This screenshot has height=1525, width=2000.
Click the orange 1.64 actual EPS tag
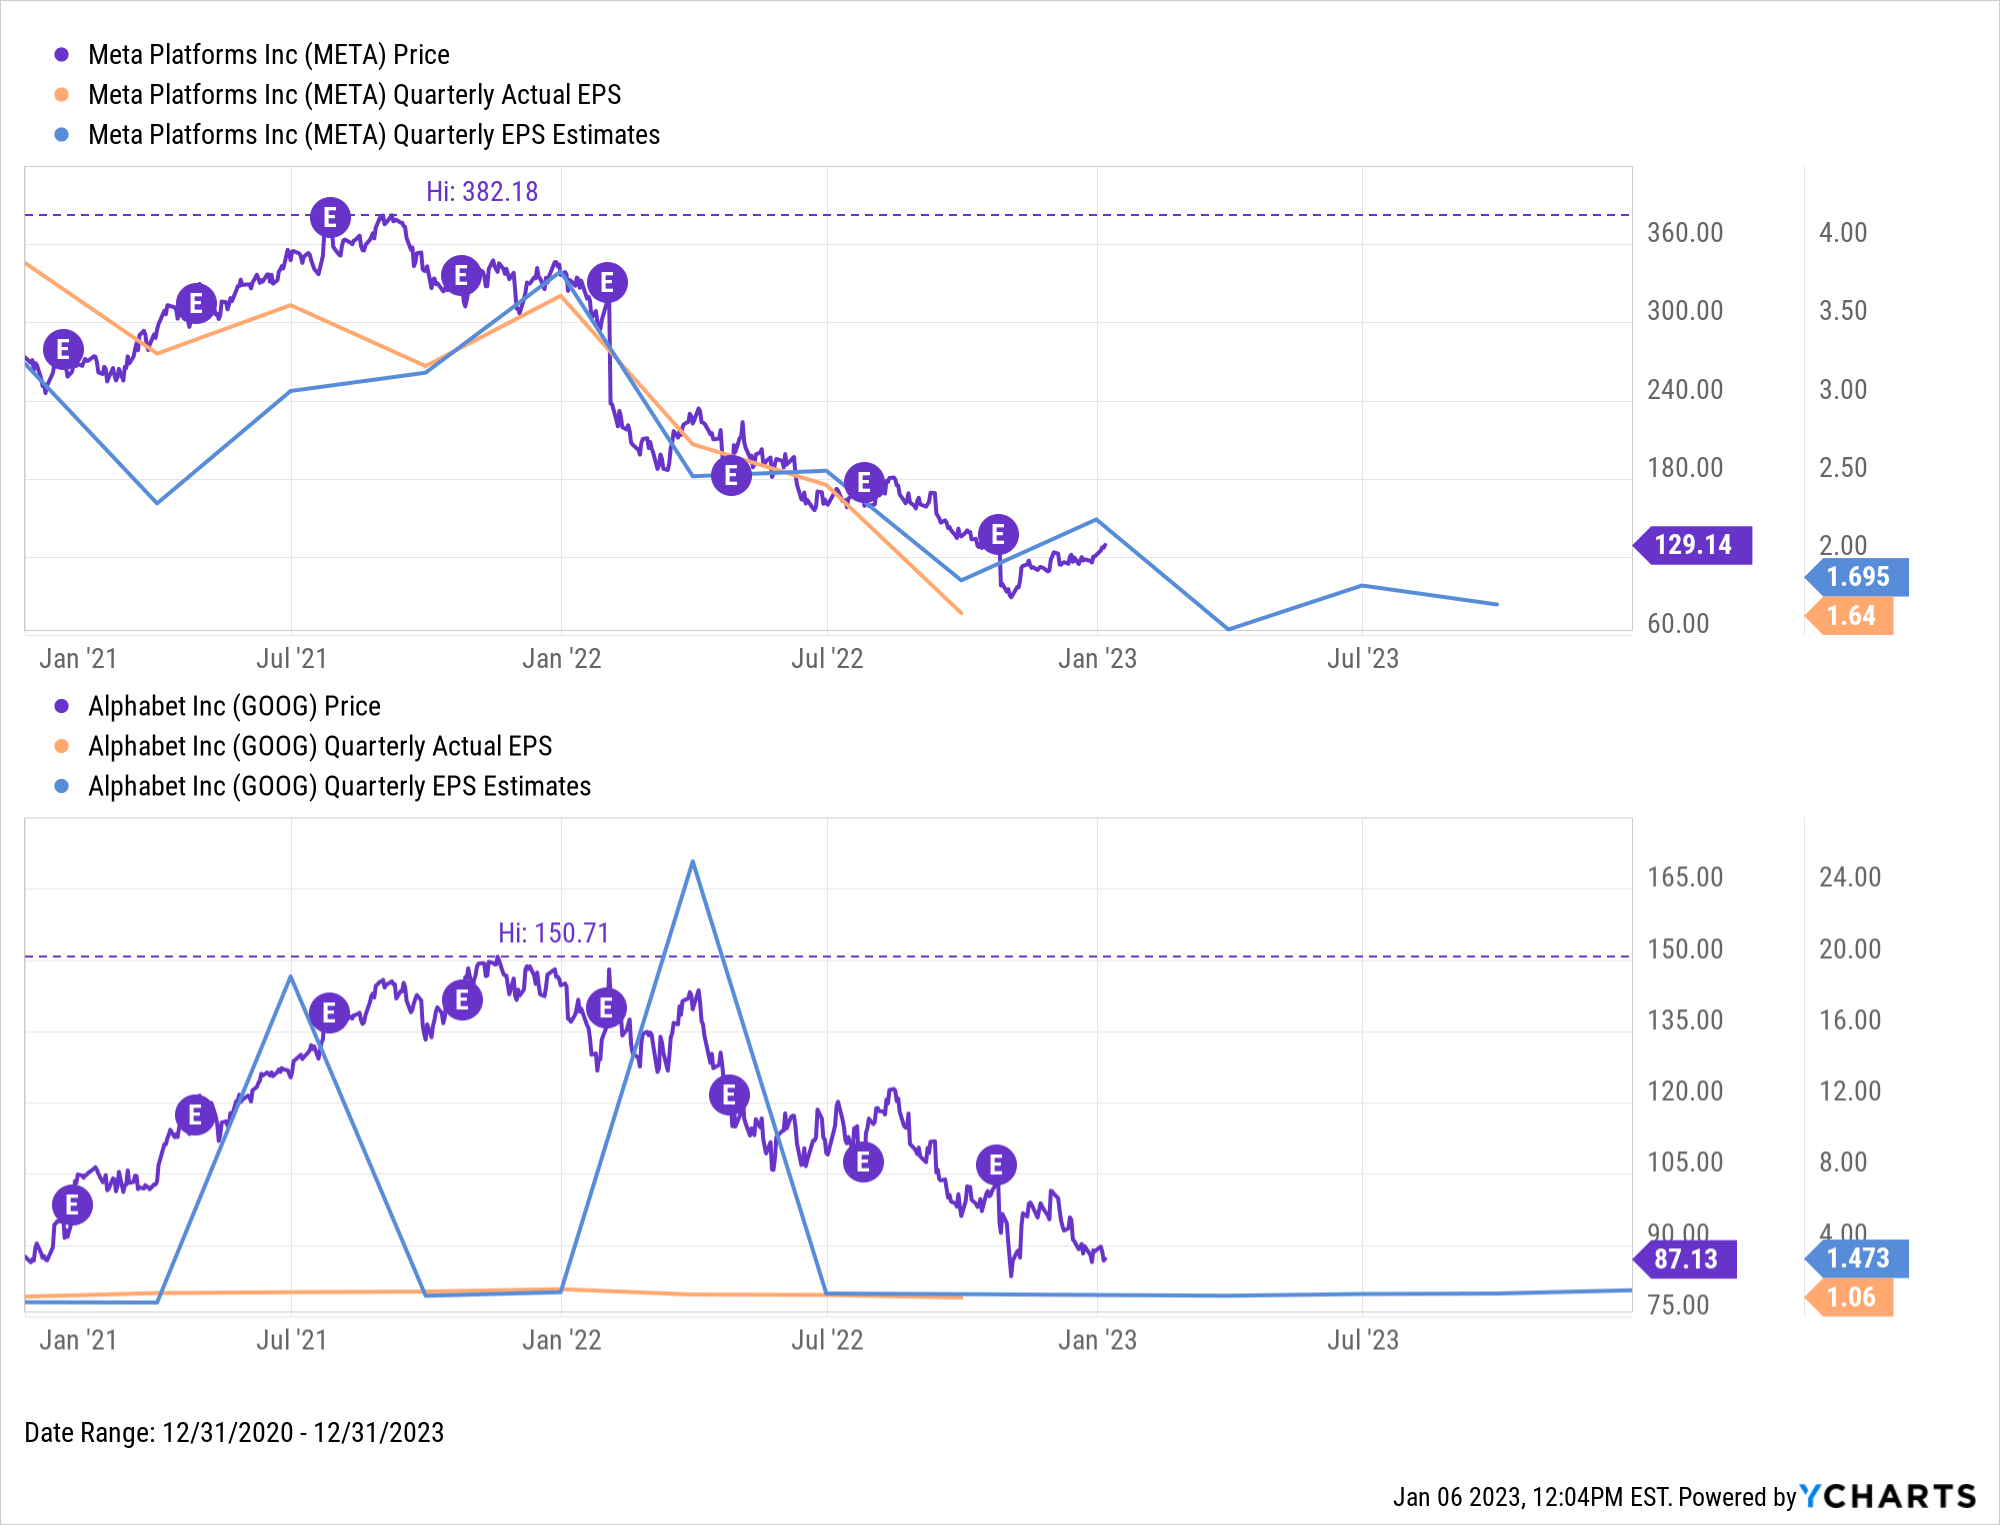coord(1850,616)
